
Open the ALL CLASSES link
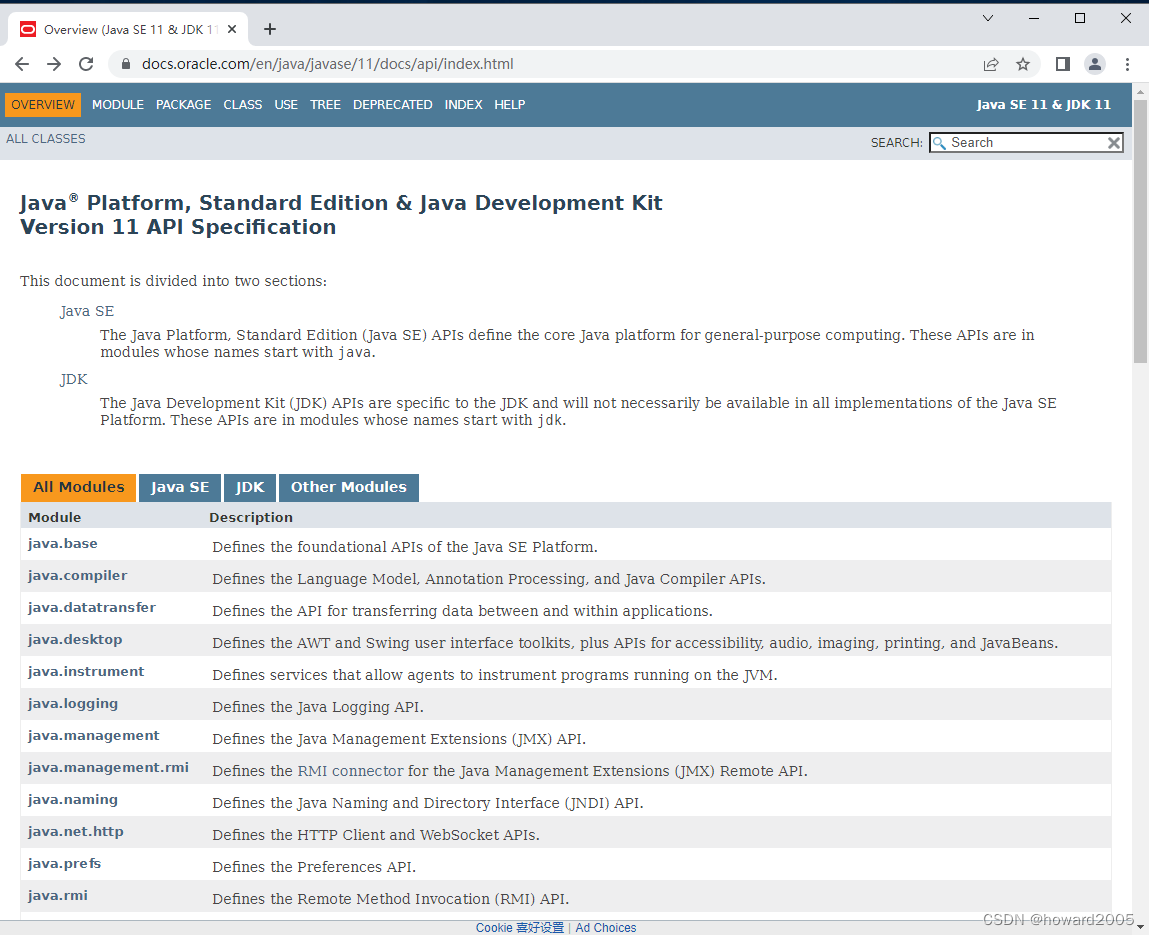click(x=45, y=138)
